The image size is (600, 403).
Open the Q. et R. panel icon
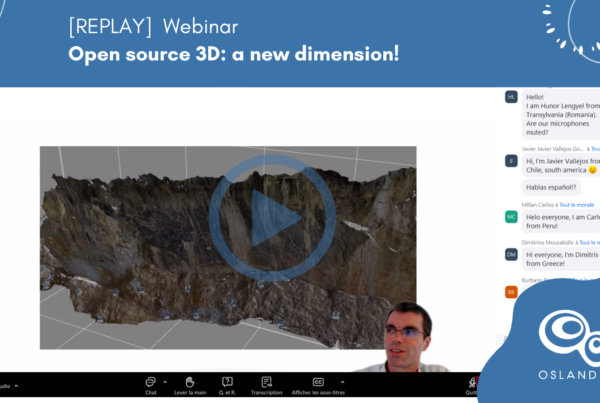click(x=227, y=382)
